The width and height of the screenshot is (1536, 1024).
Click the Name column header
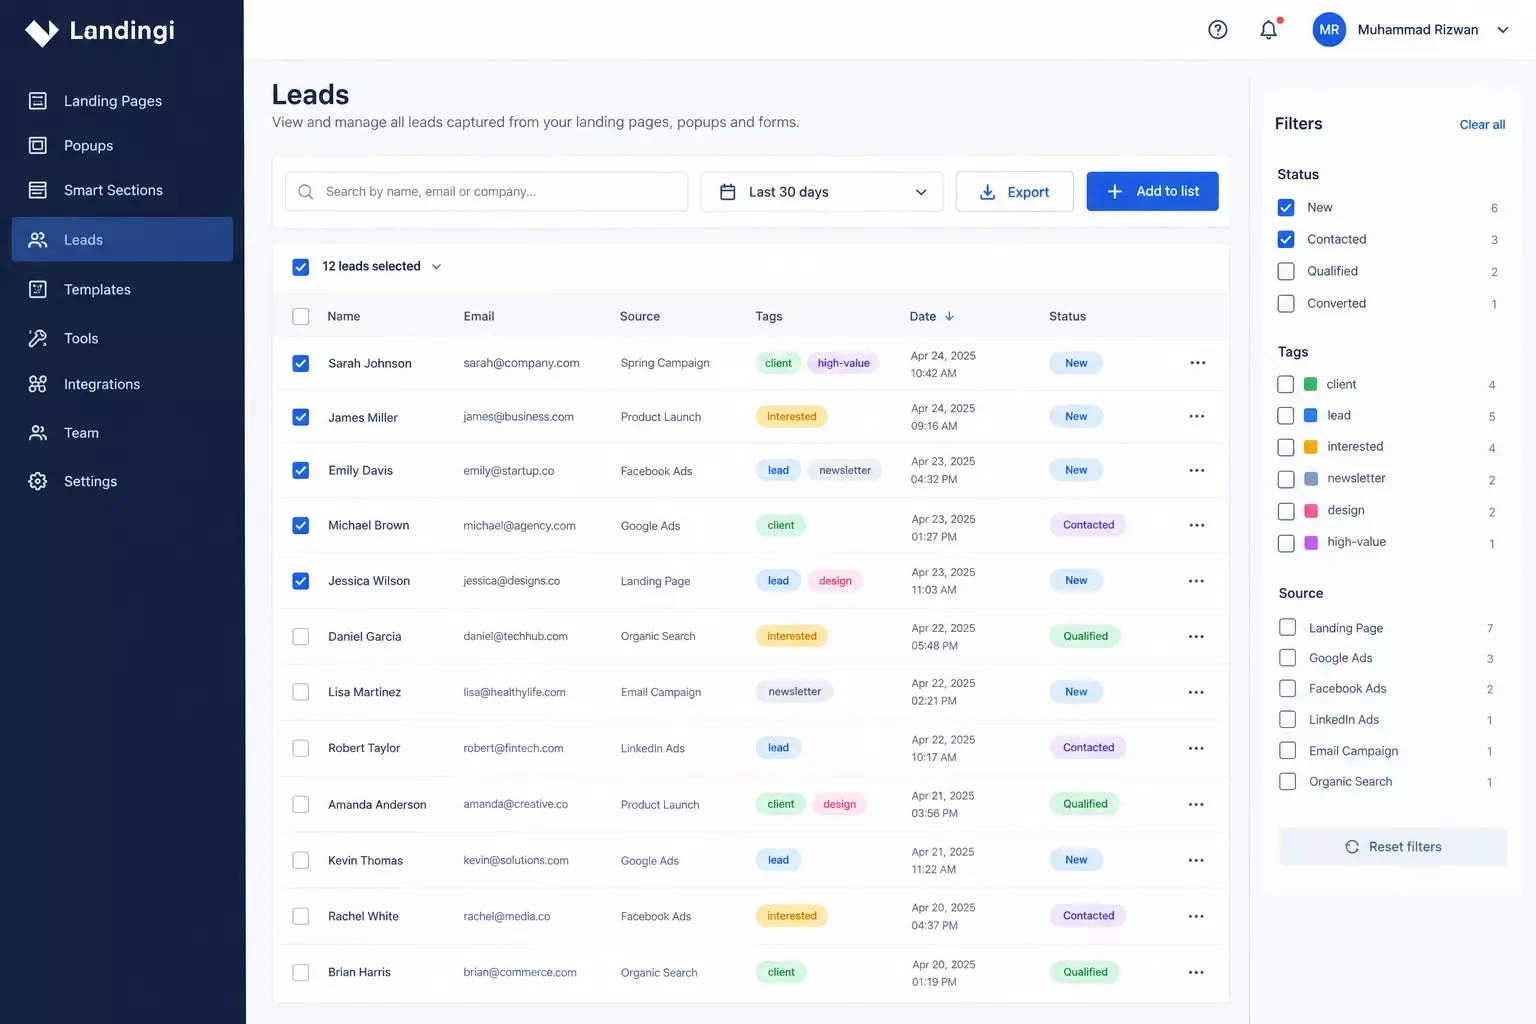click(x=344, y=316)
